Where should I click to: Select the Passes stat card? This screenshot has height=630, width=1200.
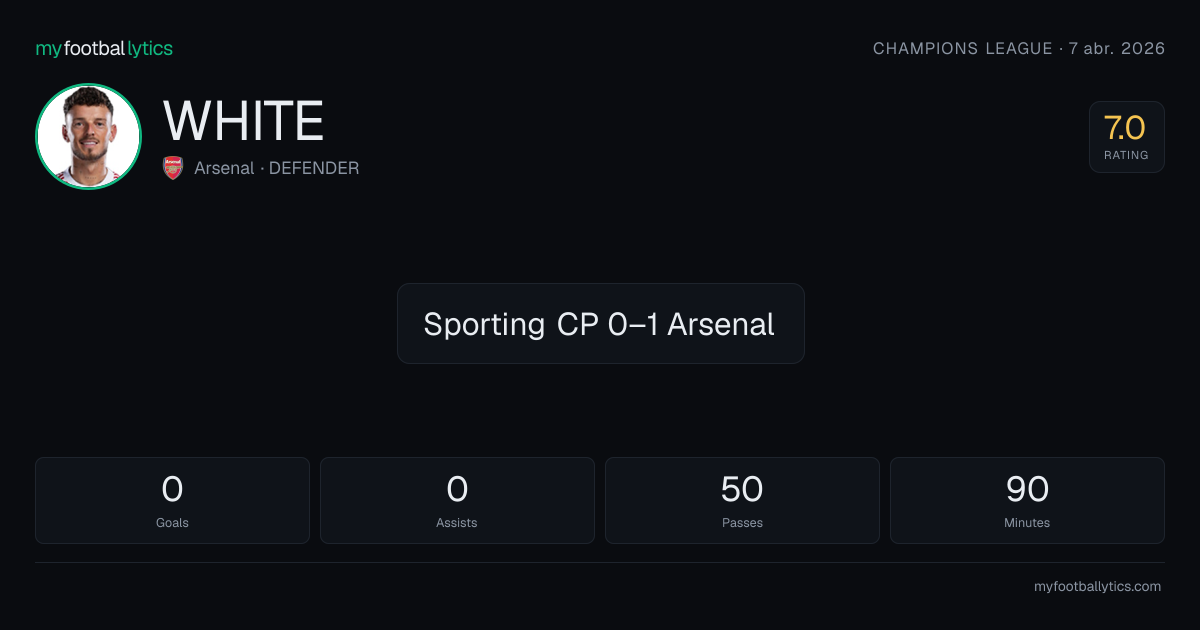click(742, 500)
